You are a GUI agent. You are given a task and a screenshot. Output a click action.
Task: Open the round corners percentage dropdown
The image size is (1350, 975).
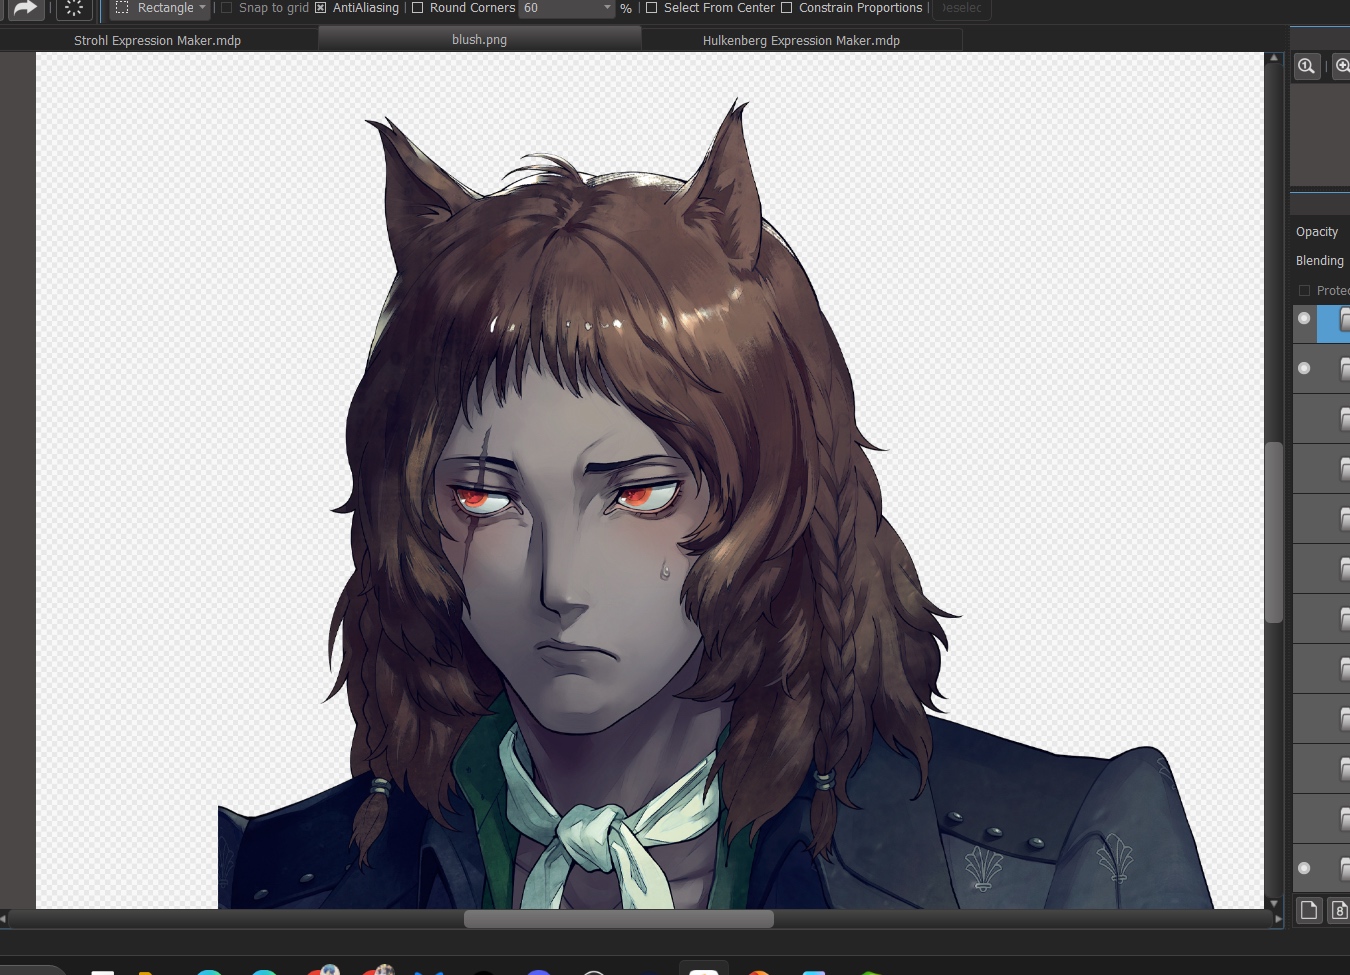[607, 8]
